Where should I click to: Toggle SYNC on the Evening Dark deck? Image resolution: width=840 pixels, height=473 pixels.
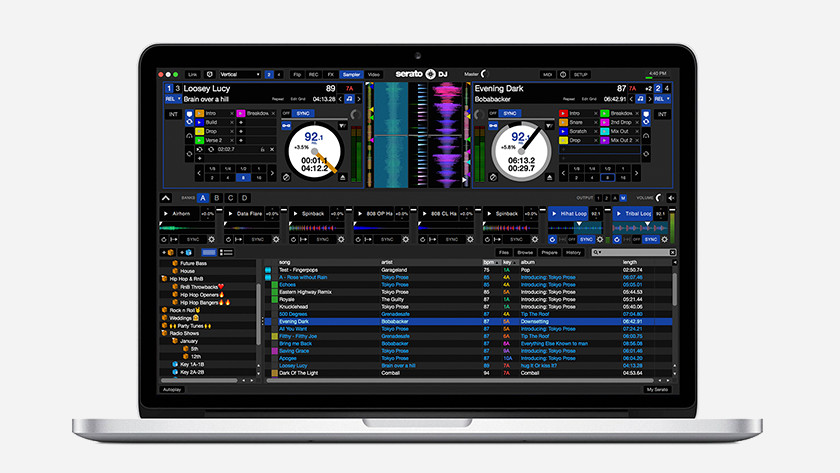click(510, 114)
